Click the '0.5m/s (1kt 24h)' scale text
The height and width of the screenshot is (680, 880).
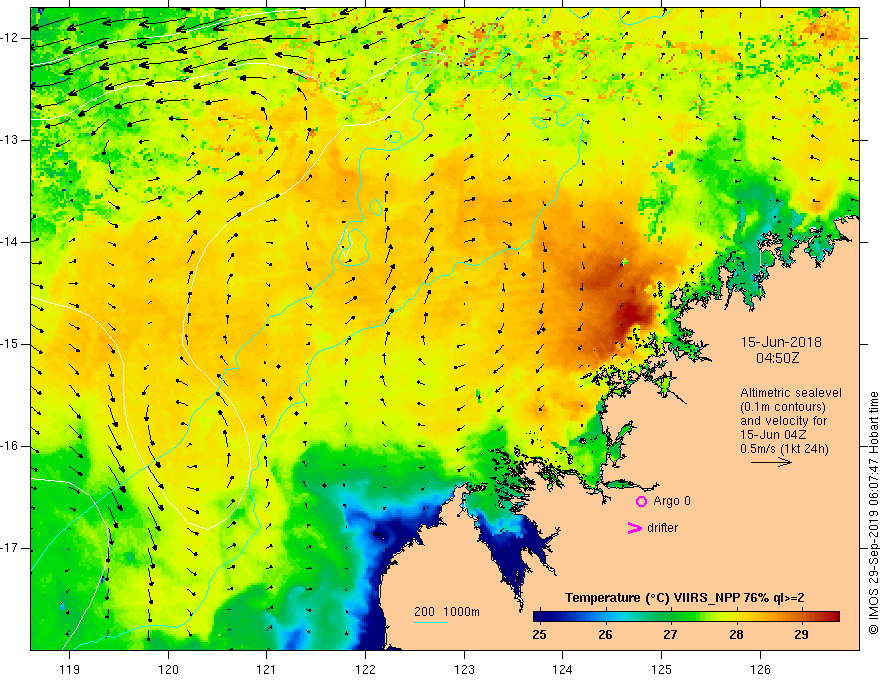click(784, 448)
